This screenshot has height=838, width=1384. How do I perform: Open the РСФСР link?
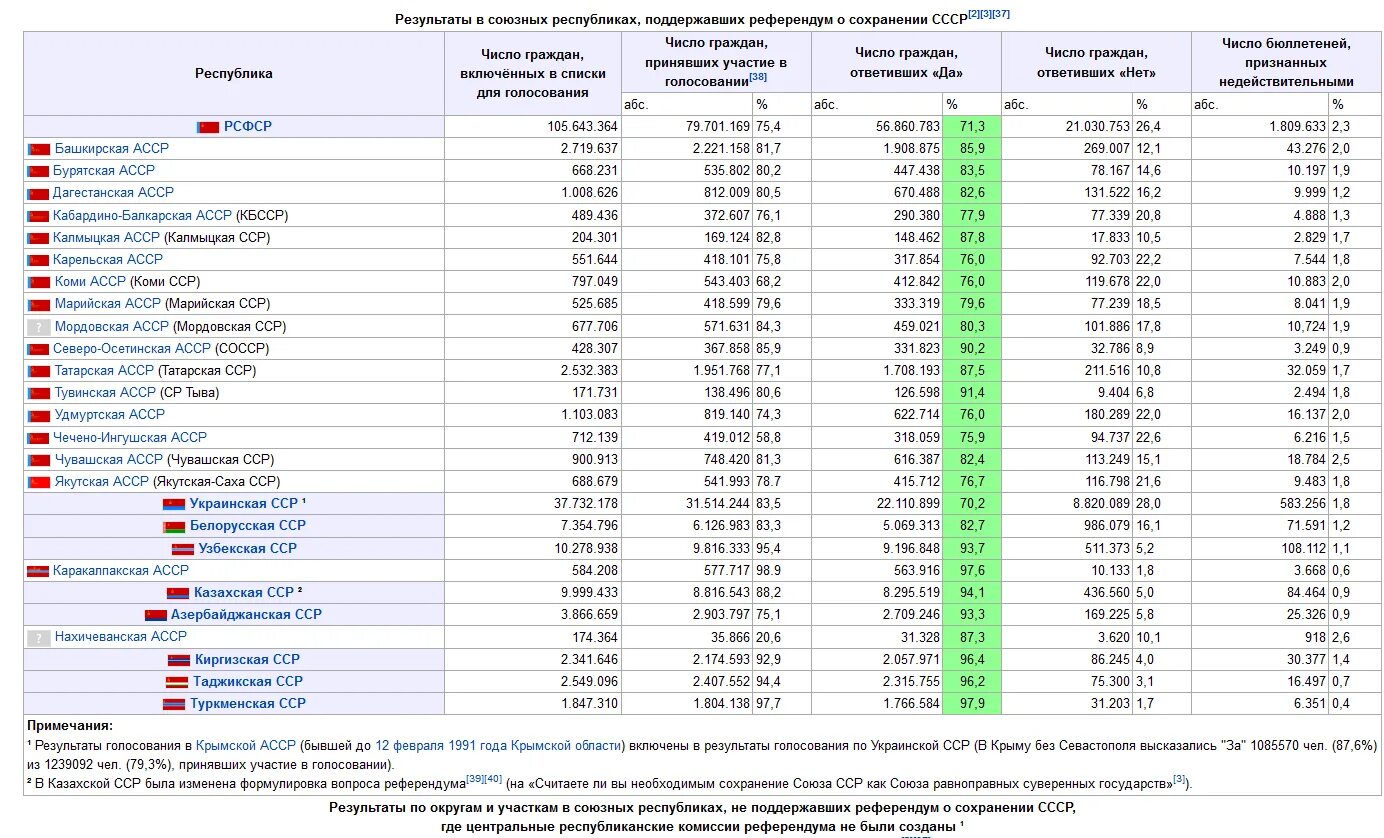coord(248,127)
